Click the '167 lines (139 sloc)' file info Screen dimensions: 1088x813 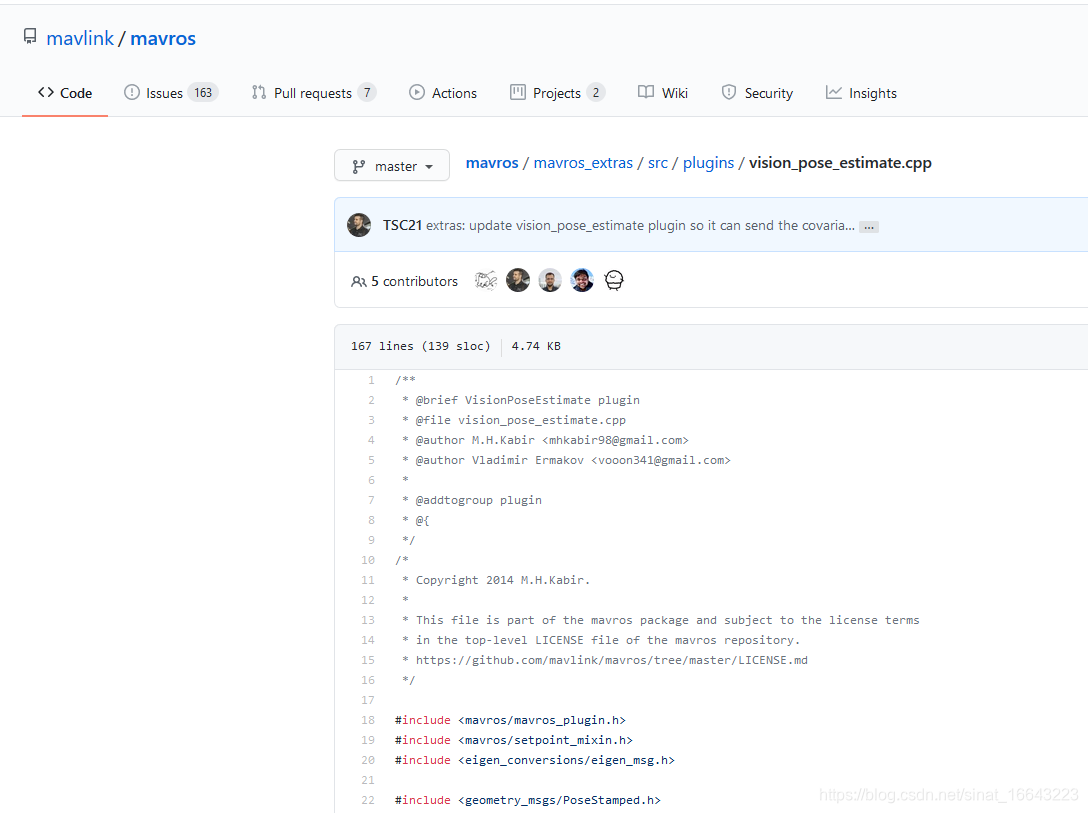[x=420, y=346]
